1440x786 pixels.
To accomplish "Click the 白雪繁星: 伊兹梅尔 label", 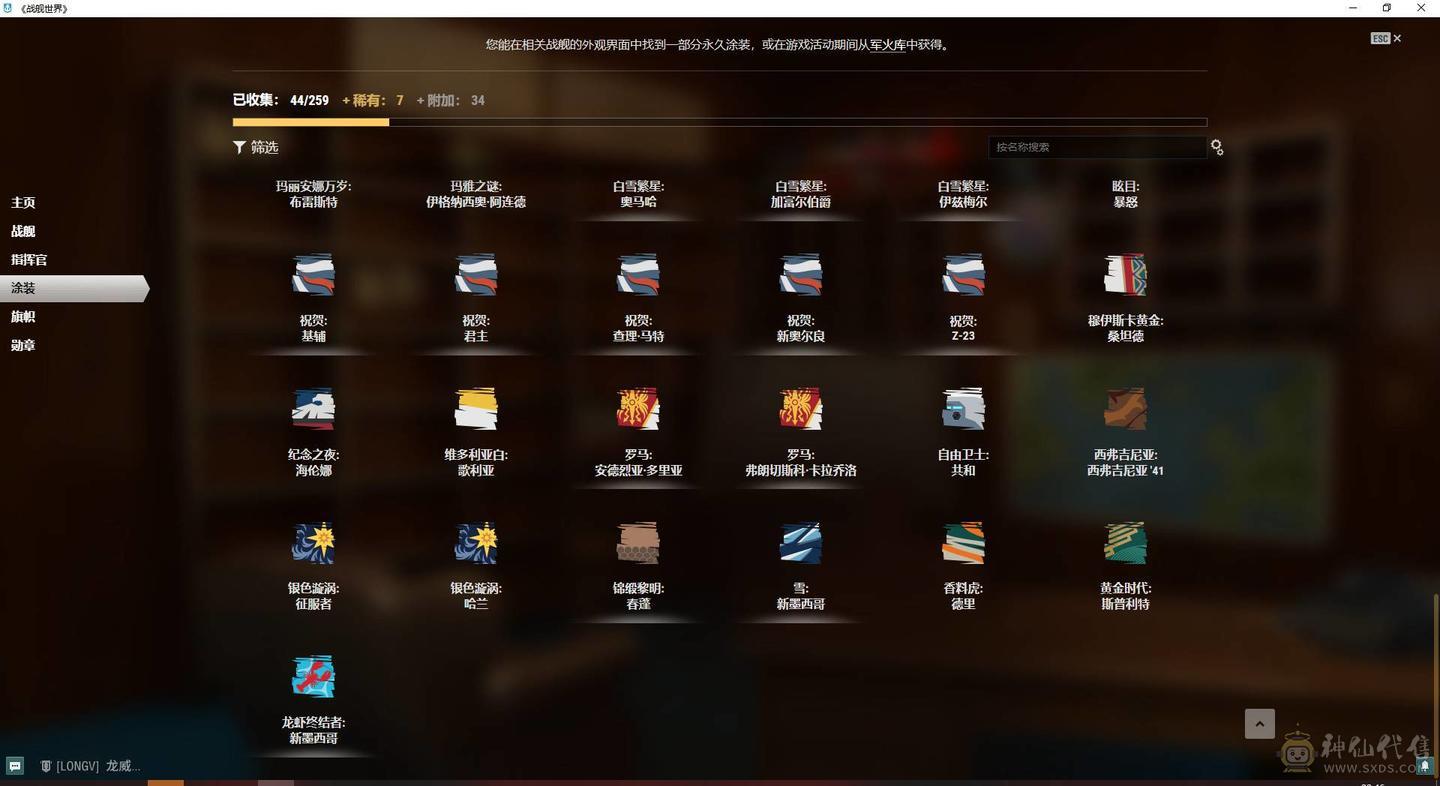I will pyautogui.click(x=963, y=194).
